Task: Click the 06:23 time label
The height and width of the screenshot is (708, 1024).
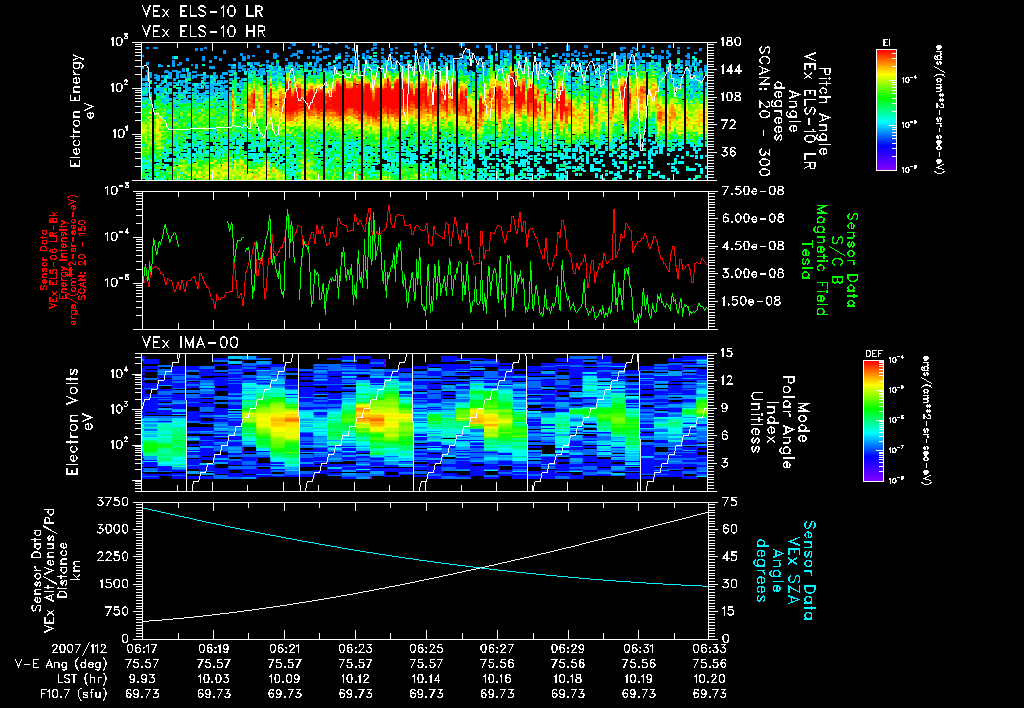Action: tap(355, 649)
